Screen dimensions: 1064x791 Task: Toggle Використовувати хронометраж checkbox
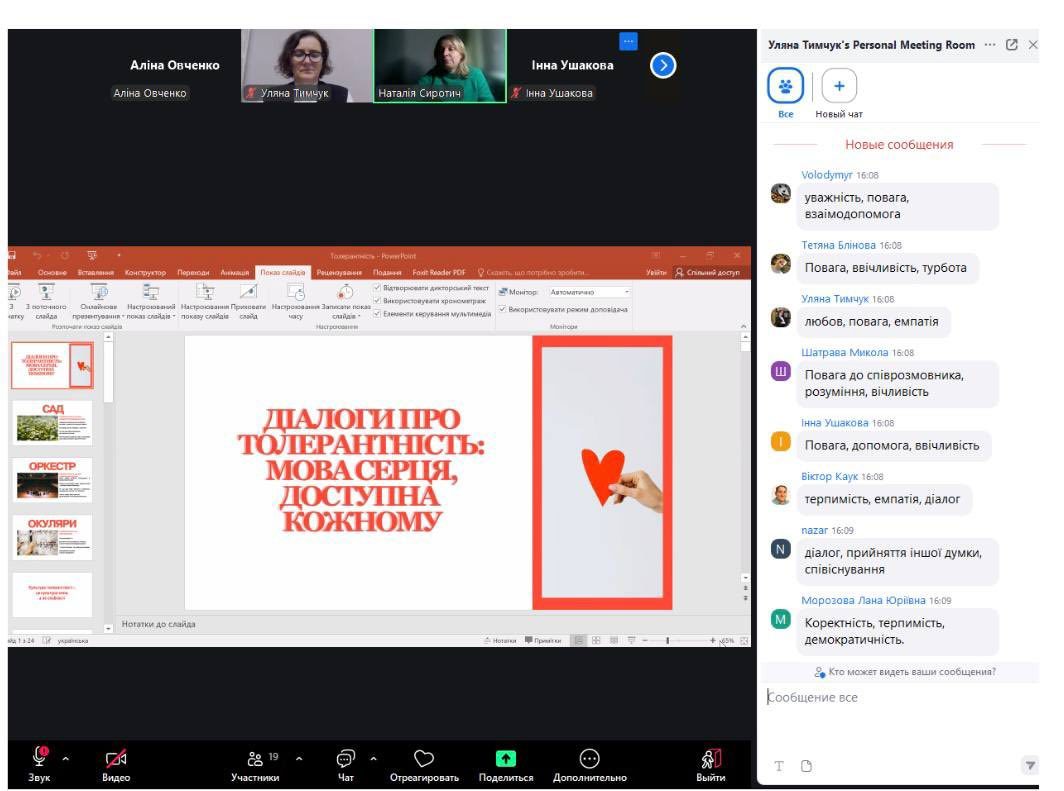[377, 301]
